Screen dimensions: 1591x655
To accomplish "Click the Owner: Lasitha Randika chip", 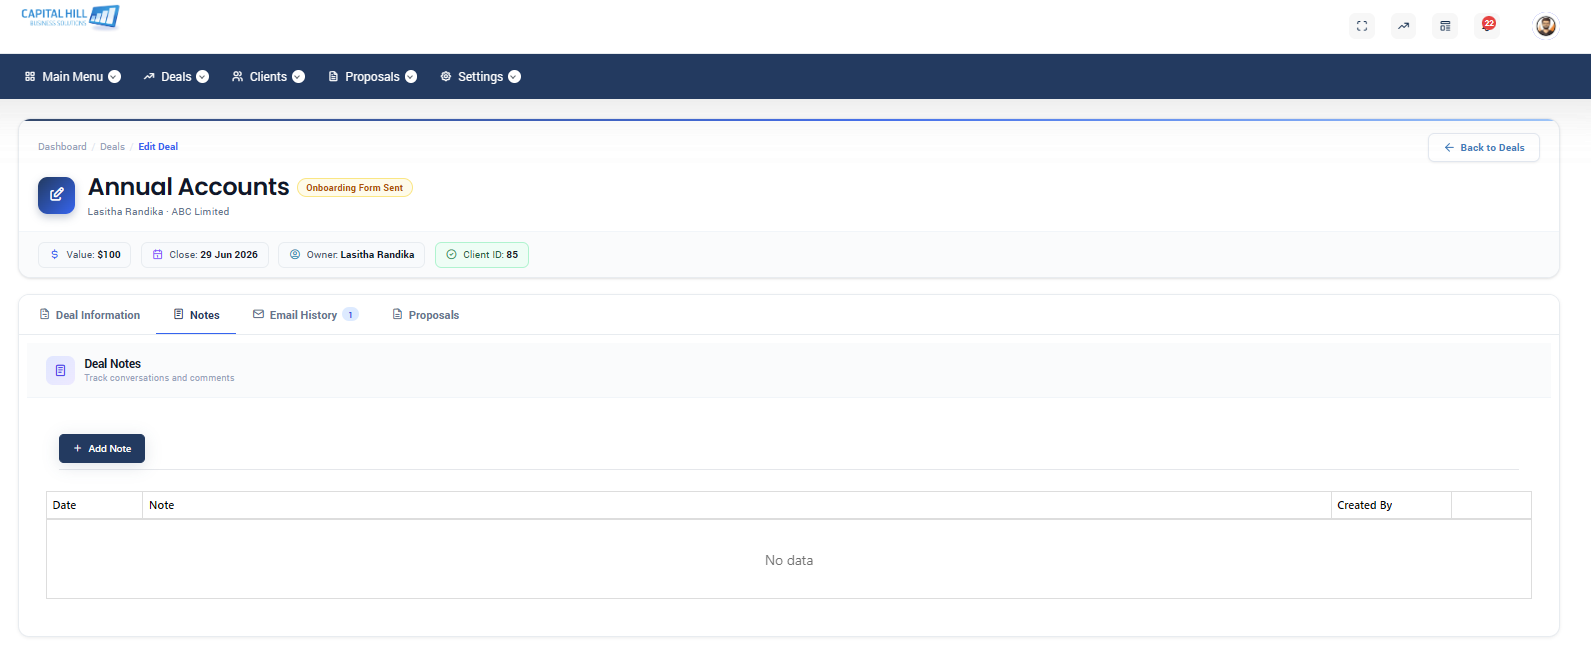I will pos(352,255).
